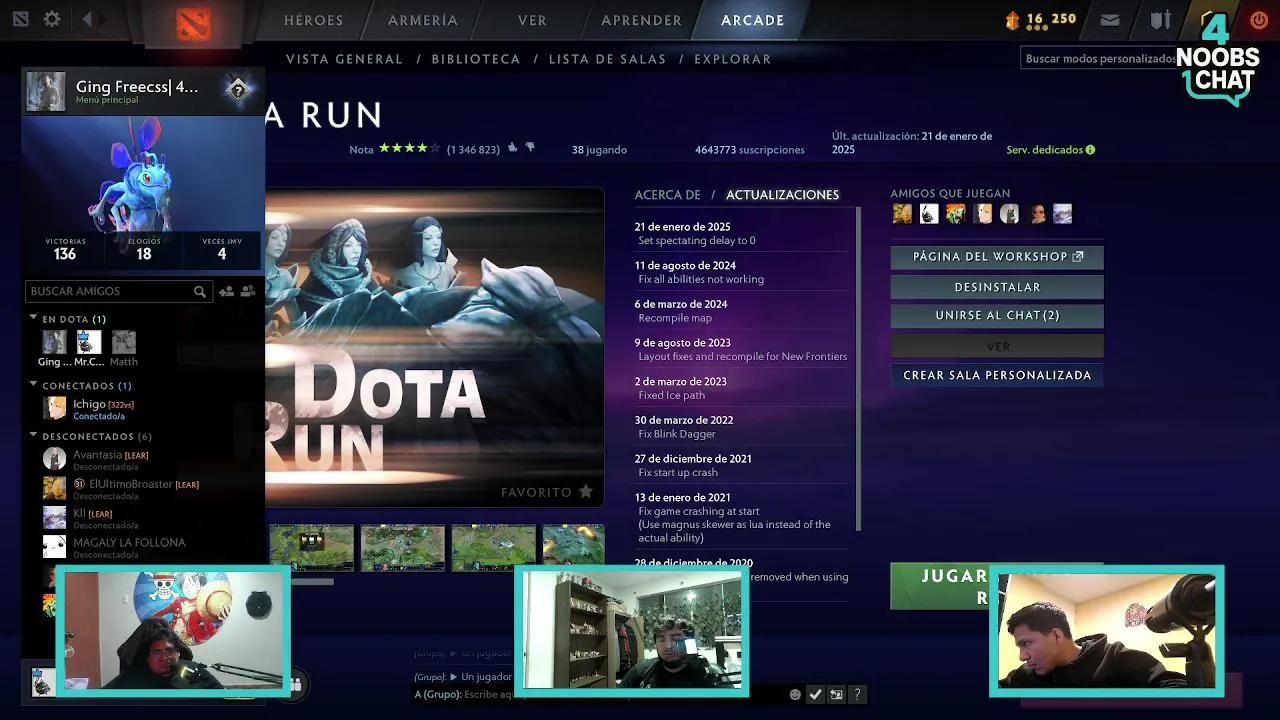This screenshot has width=1280, height=720.
Task: Go to VISTA GENERAL sub-tab
Action: pos(344,59)
